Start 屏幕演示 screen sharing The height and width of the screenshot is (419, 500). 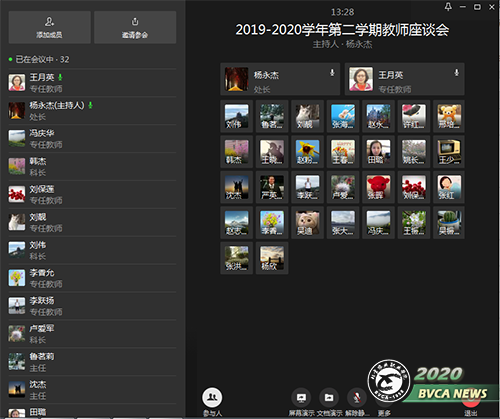301,397
